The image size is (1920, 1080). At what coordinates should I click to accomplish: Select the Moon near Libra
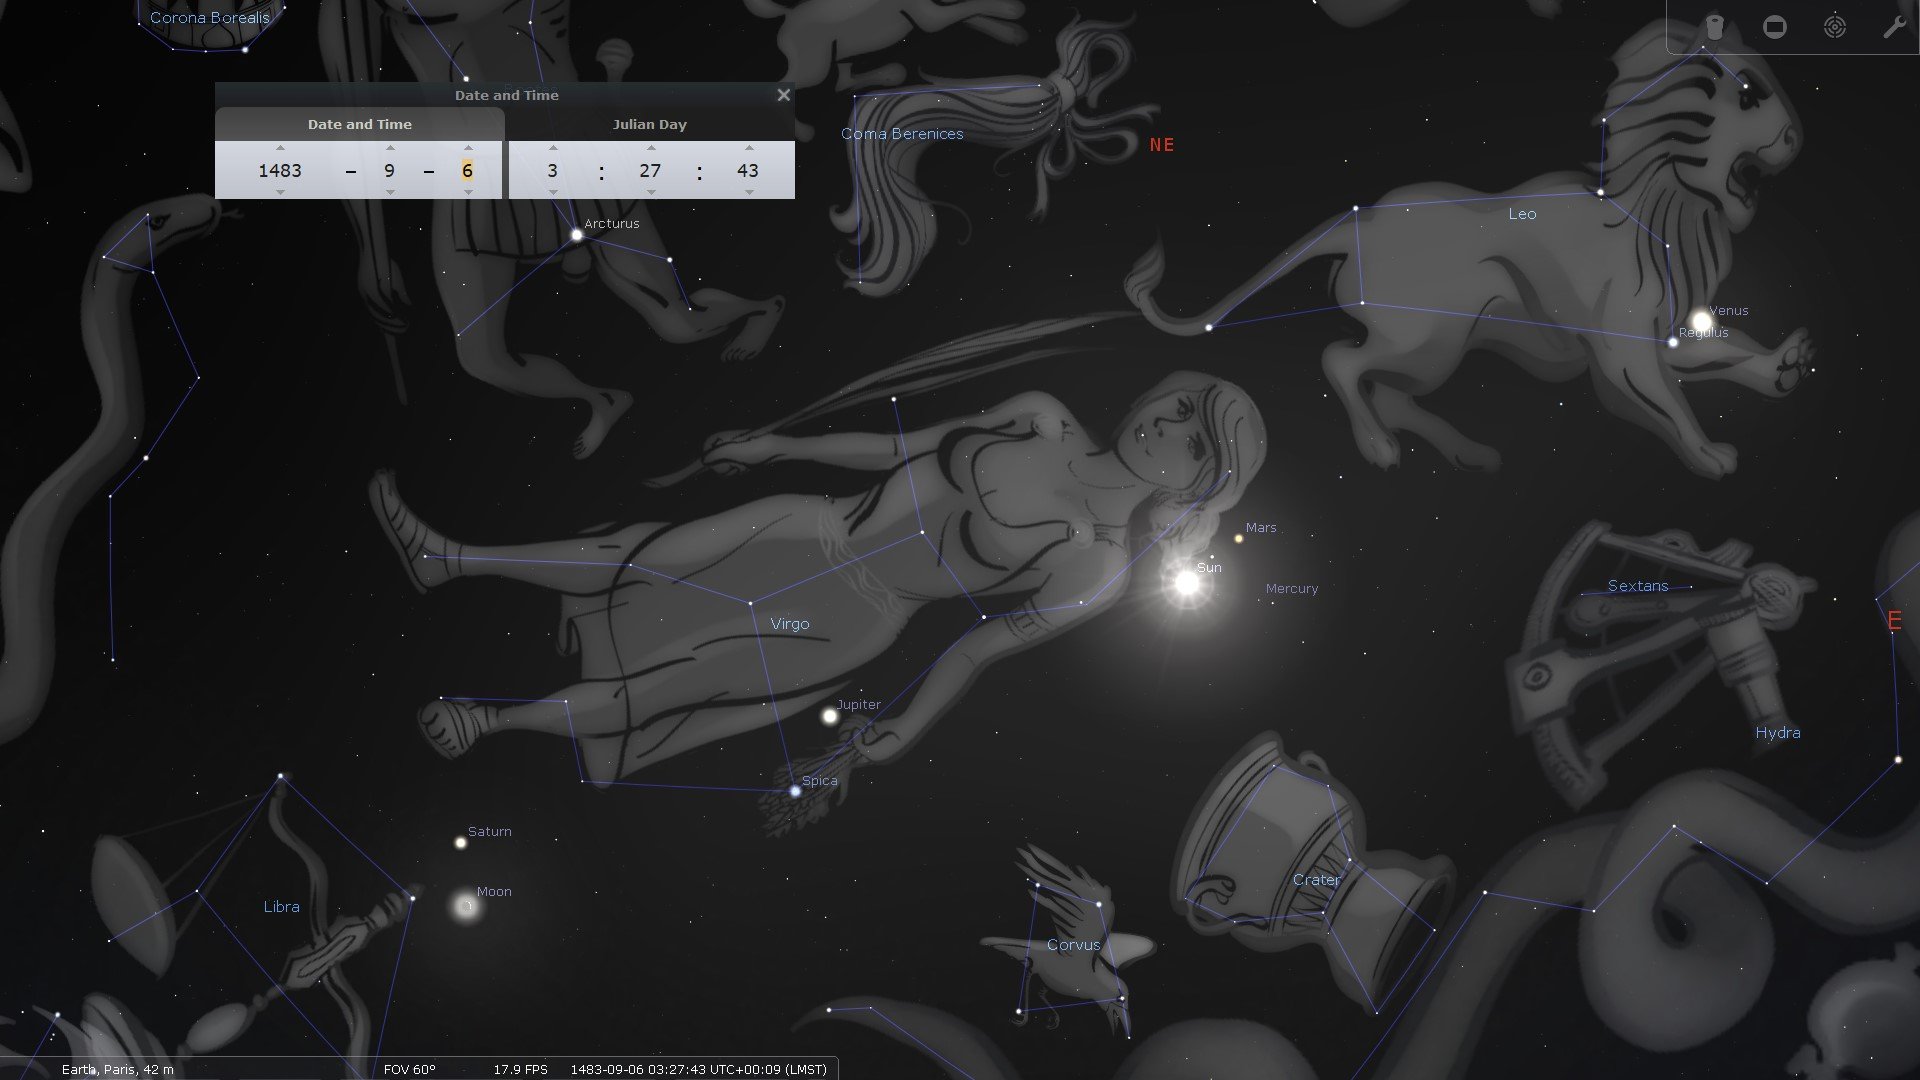(466, 906)
